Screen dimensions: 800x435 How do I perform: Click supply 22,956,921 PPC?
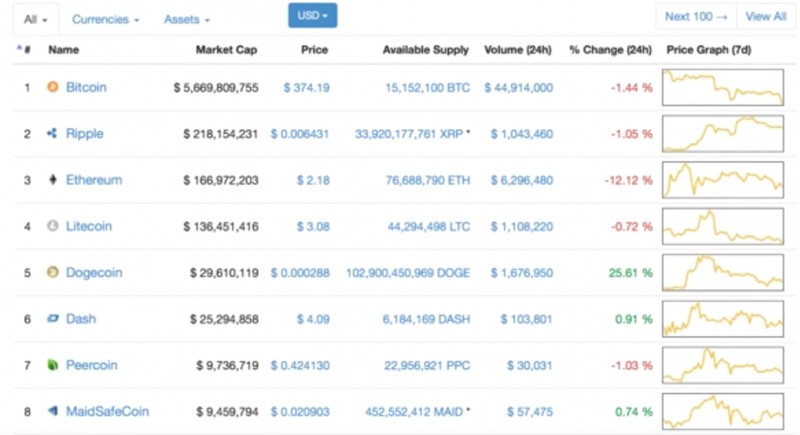click(427, 366)
